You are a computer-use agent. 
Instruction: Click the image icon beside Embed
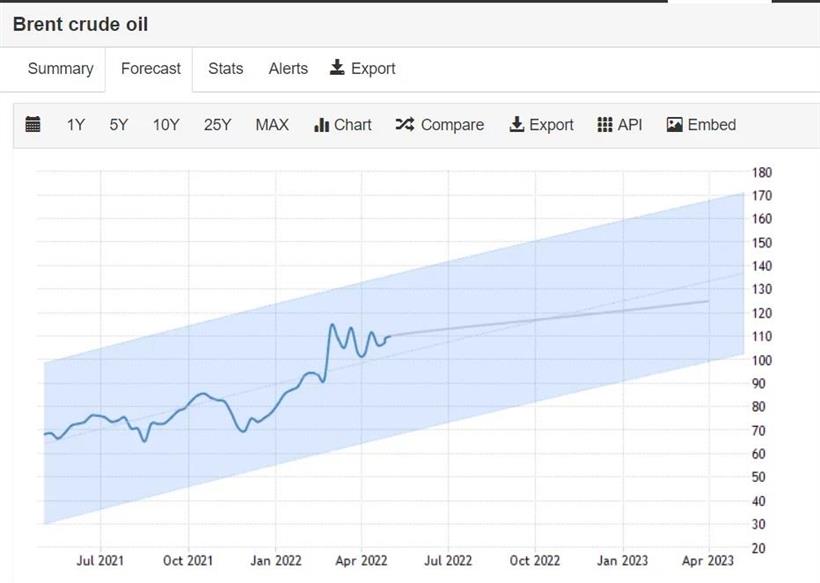point(675,125)
